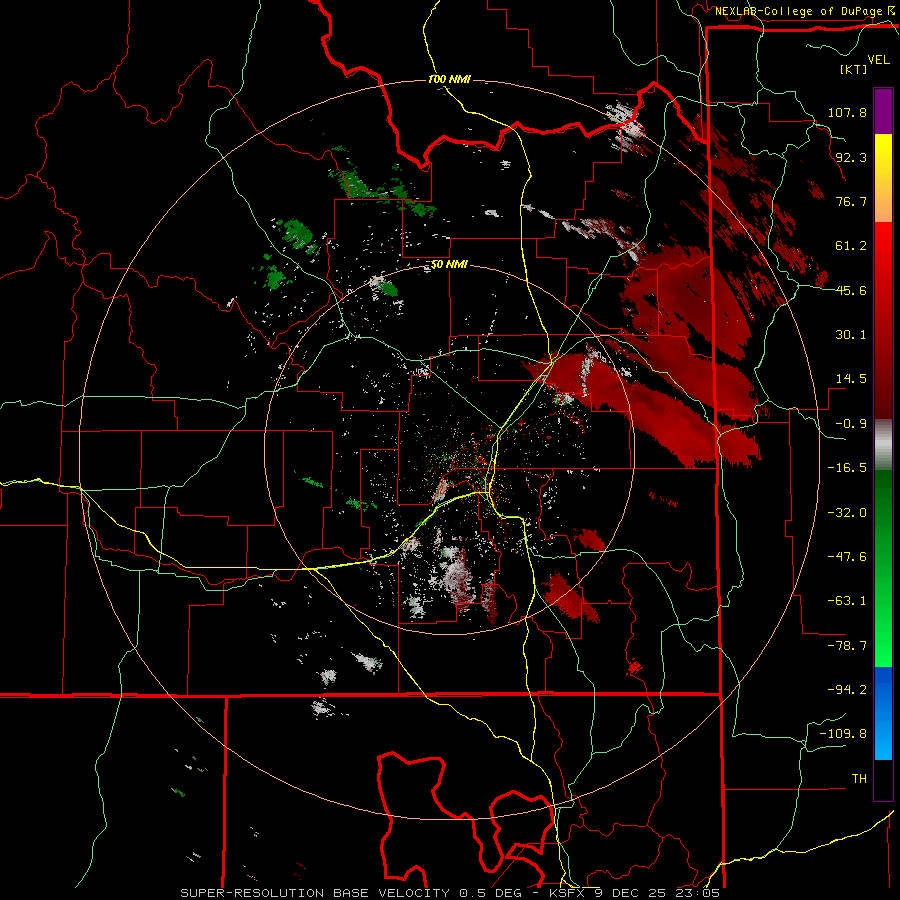Image resolution: width=900 pixels, height=900 pixels.
Task: Click the 92.3 value on velocity scale
Action: [851, 157]
